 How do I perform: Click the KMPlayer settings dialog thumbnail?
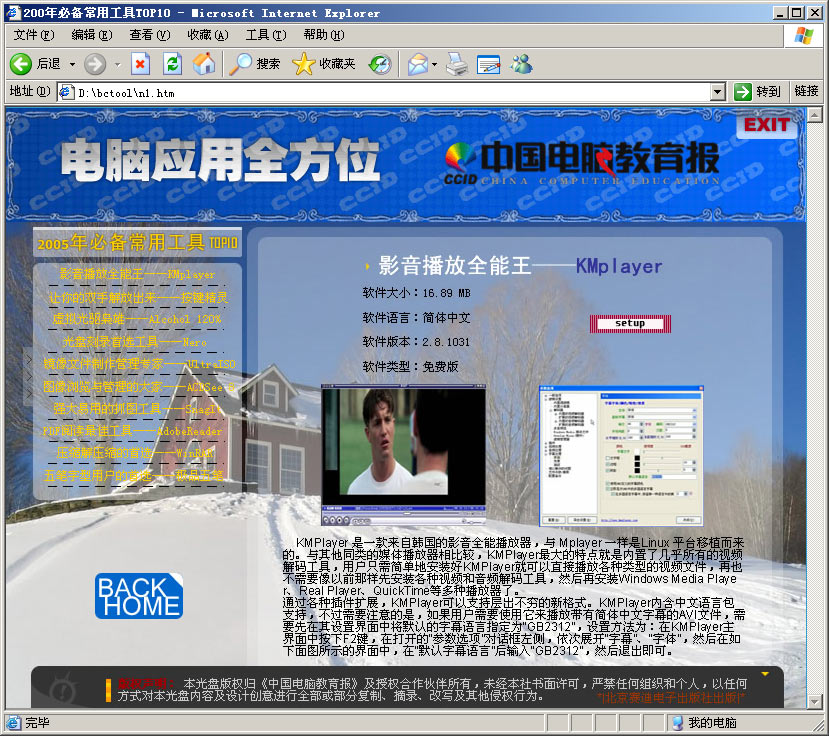click(x=621, y=456)
